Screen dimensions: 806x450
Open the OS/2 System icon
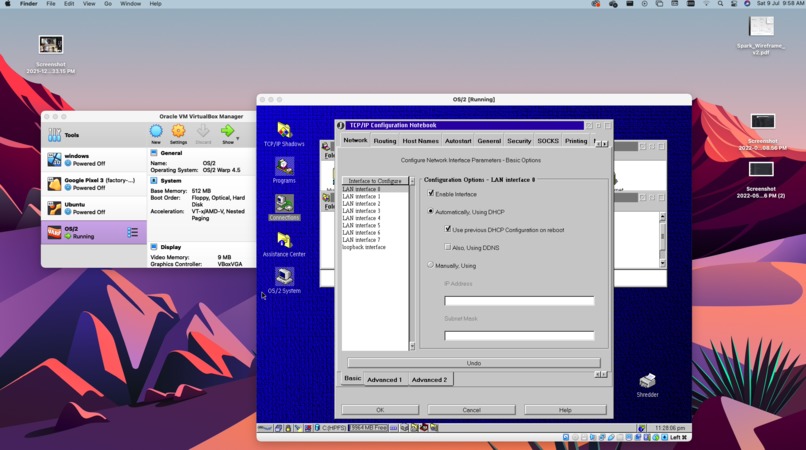[x=284, y=277]
